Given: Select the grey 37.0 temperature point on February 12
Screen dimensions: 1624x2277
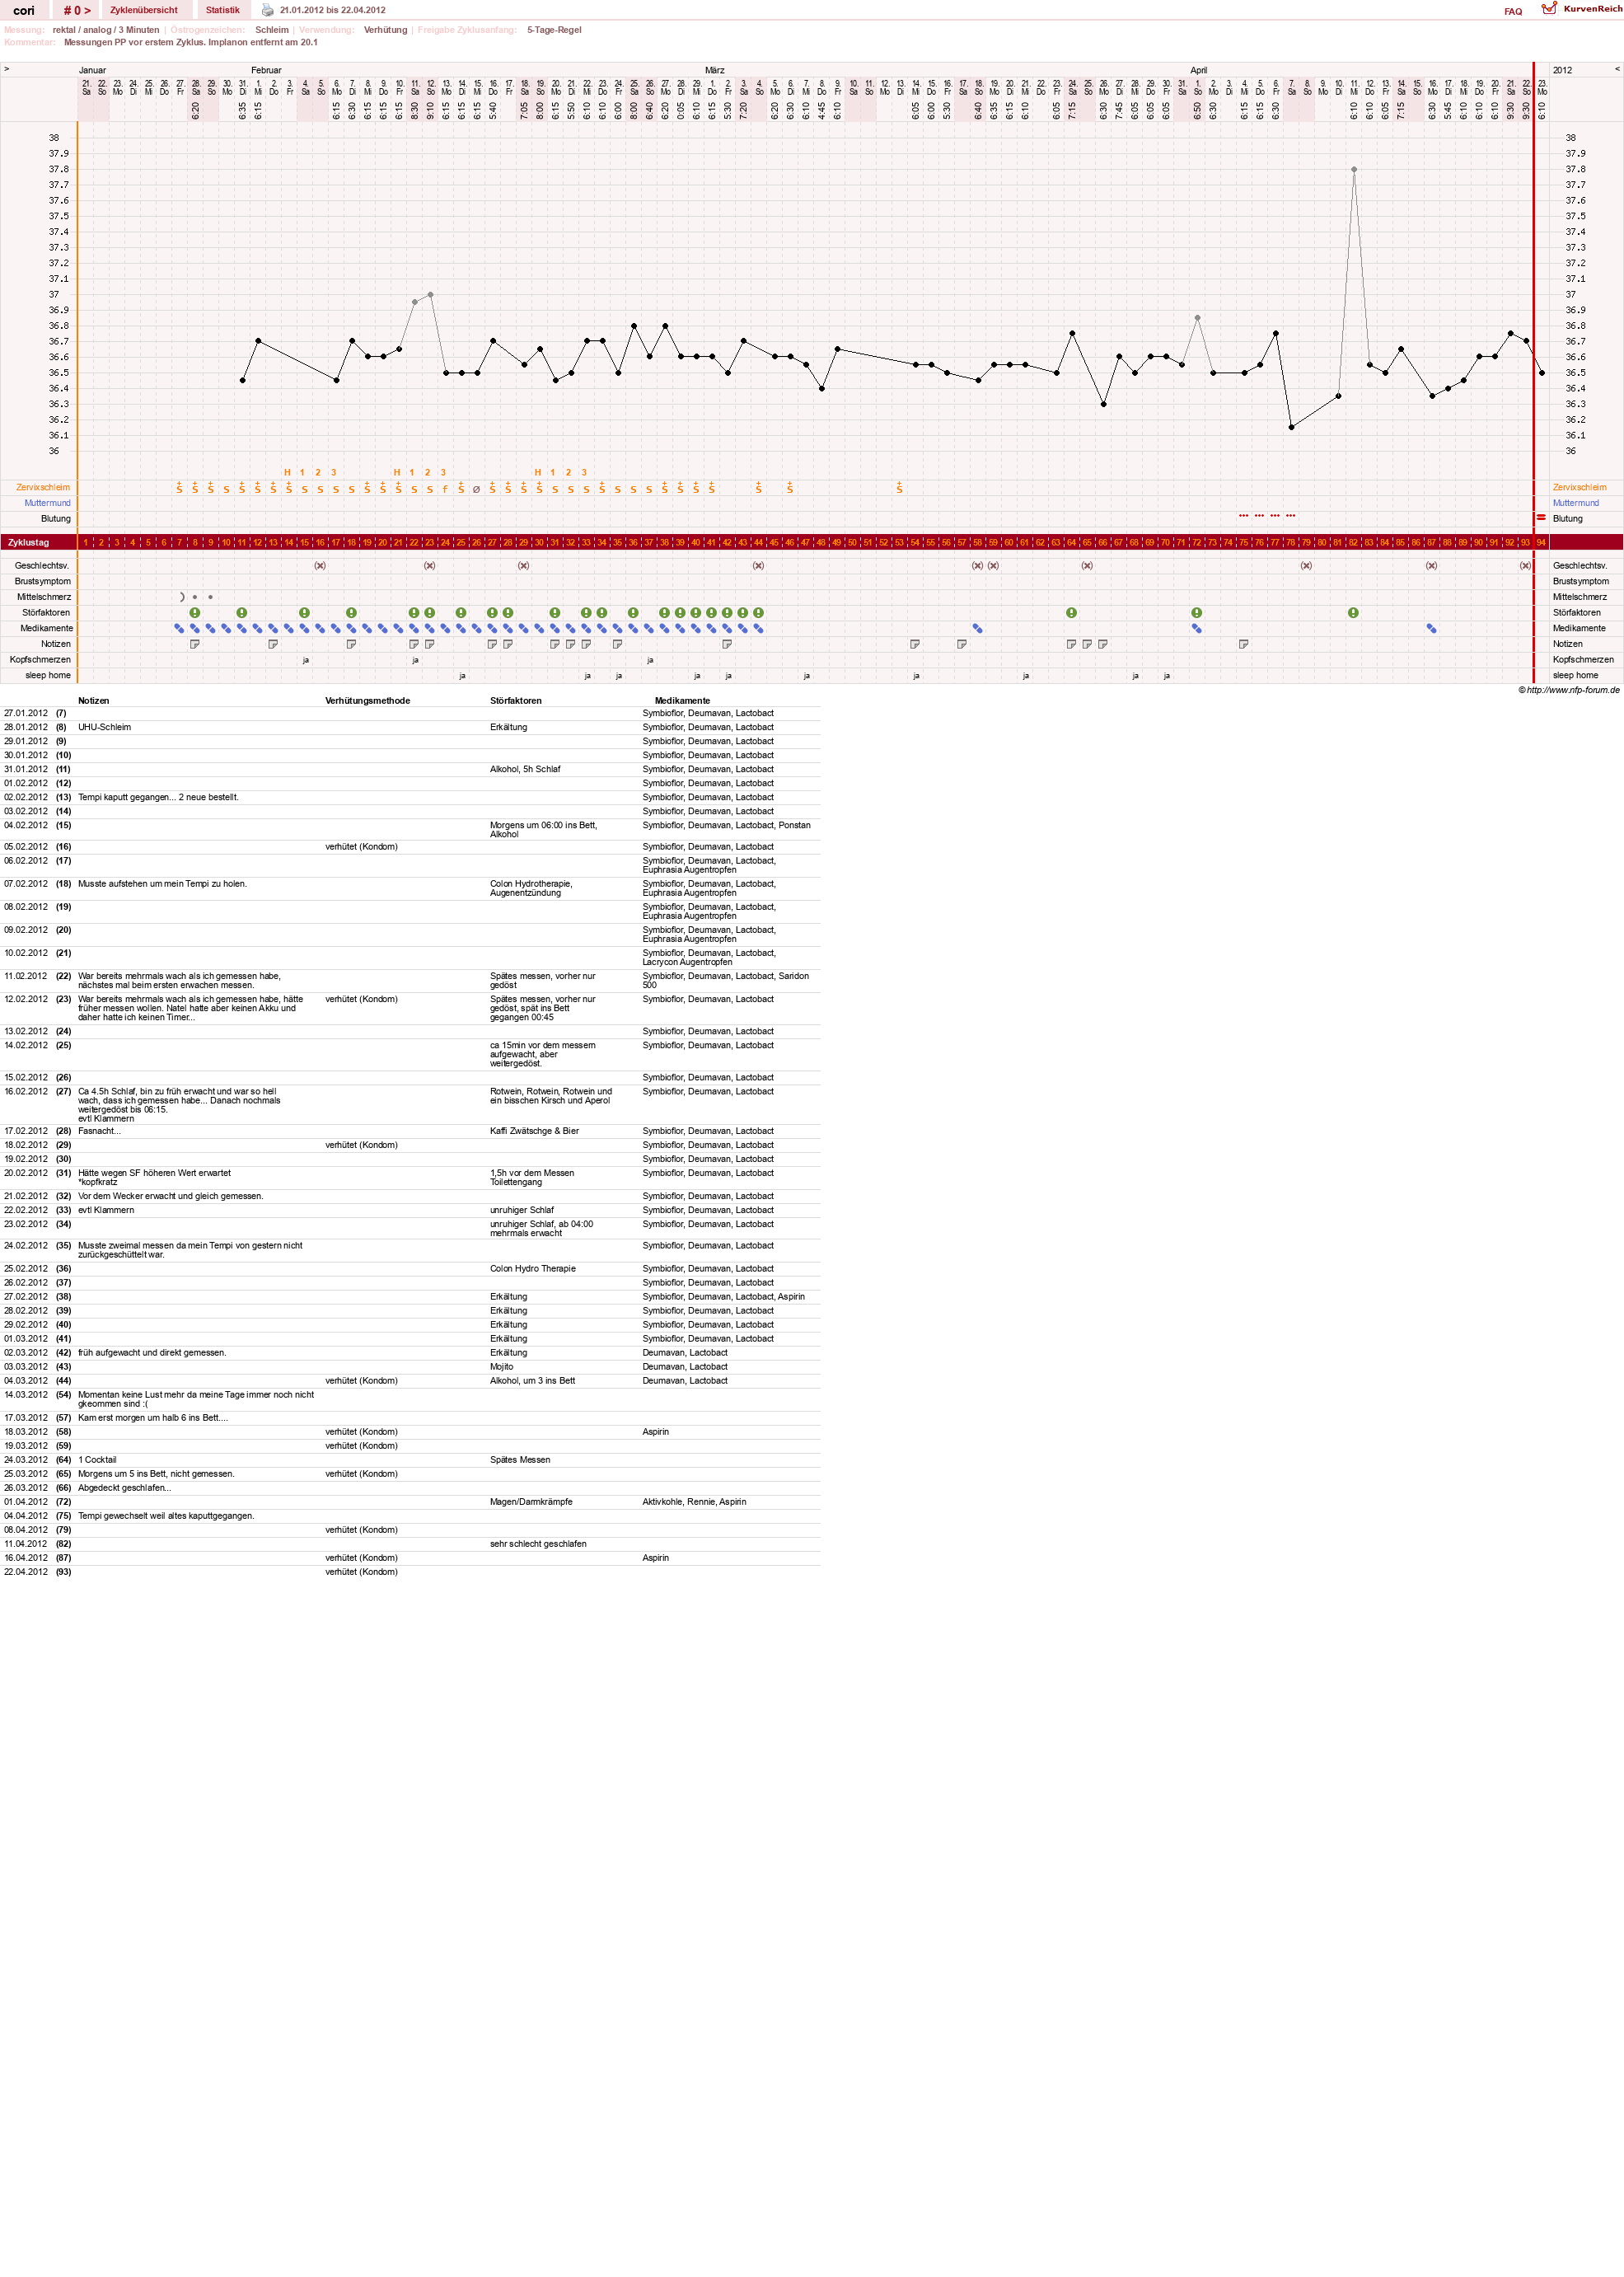Looking at the screenshot, I should (430, 294).
